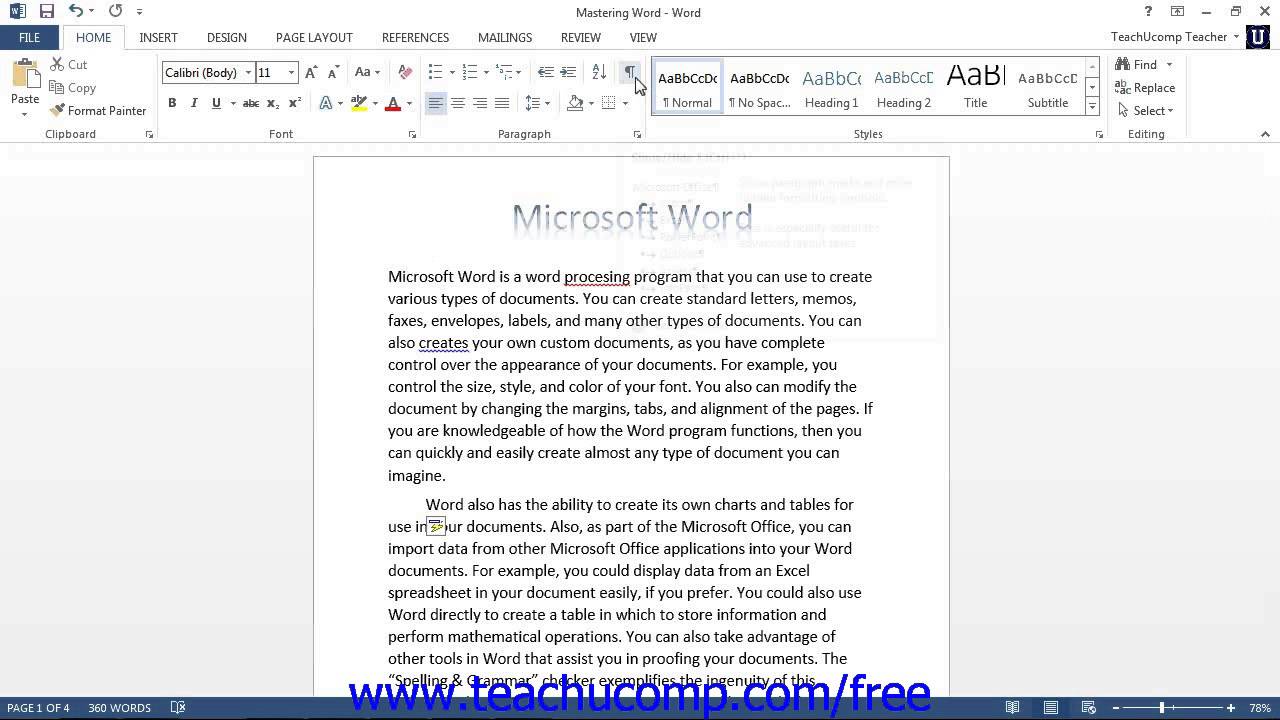
Task: Apply the Title style
Action: [976, 88]
